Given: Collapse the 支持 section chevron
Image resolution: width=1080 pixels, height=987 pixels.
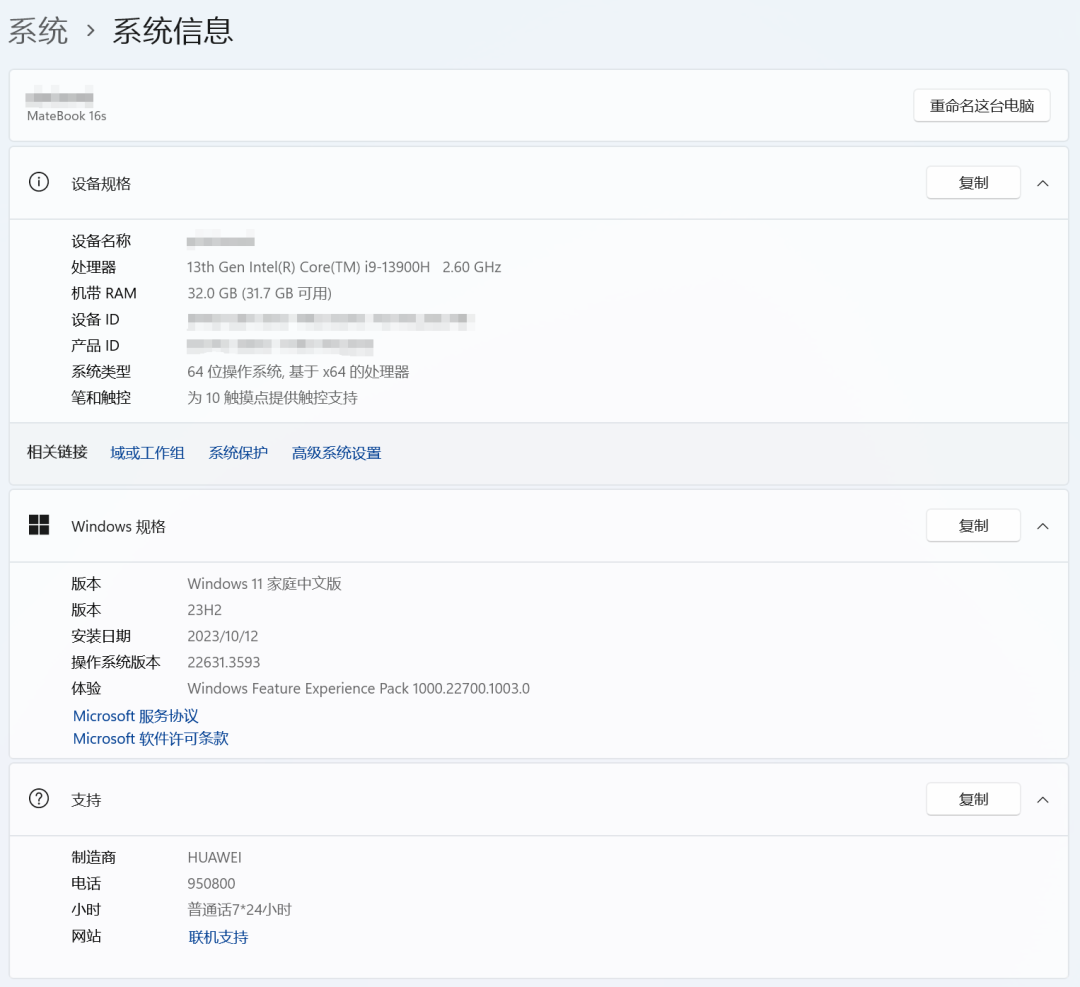Looking at the screenshot, I should 1043,800.
